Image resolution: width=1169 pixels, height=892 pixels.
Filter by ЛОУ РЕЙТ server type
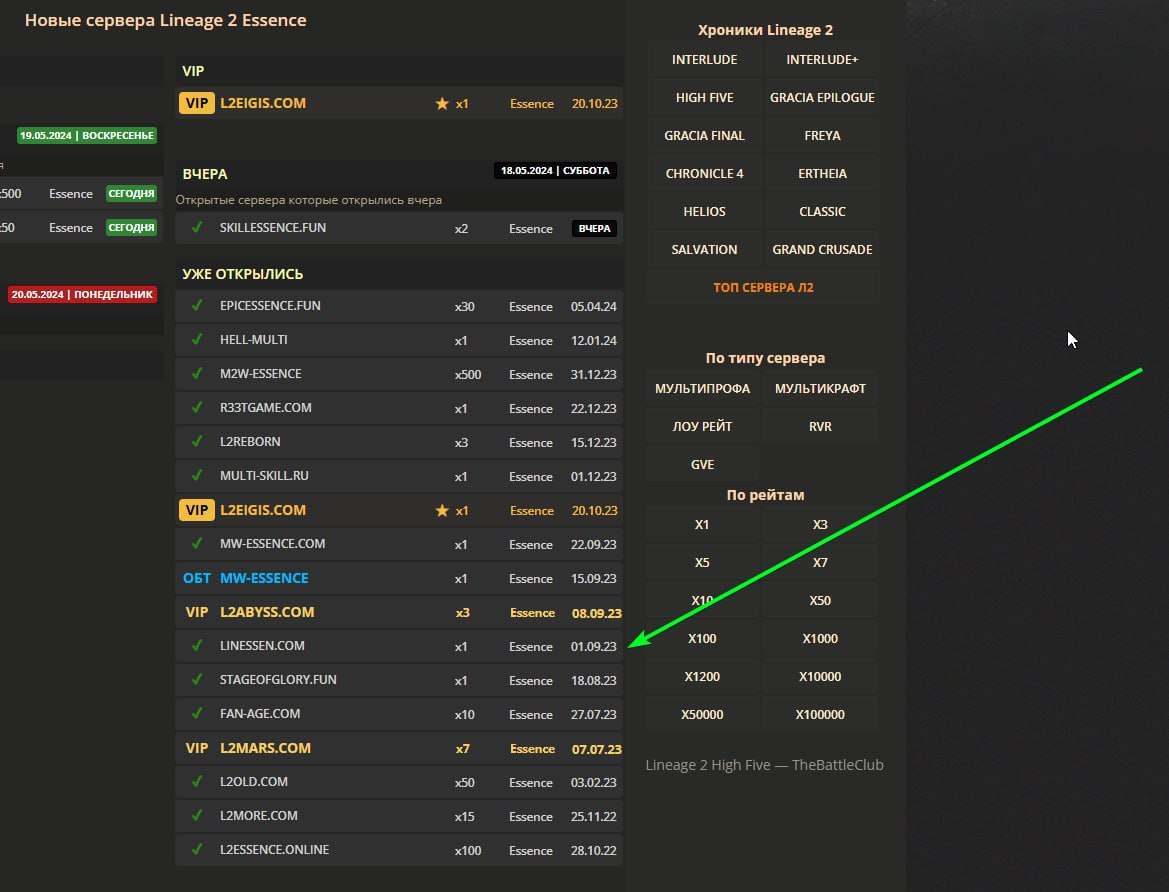(x=702, y=427)
